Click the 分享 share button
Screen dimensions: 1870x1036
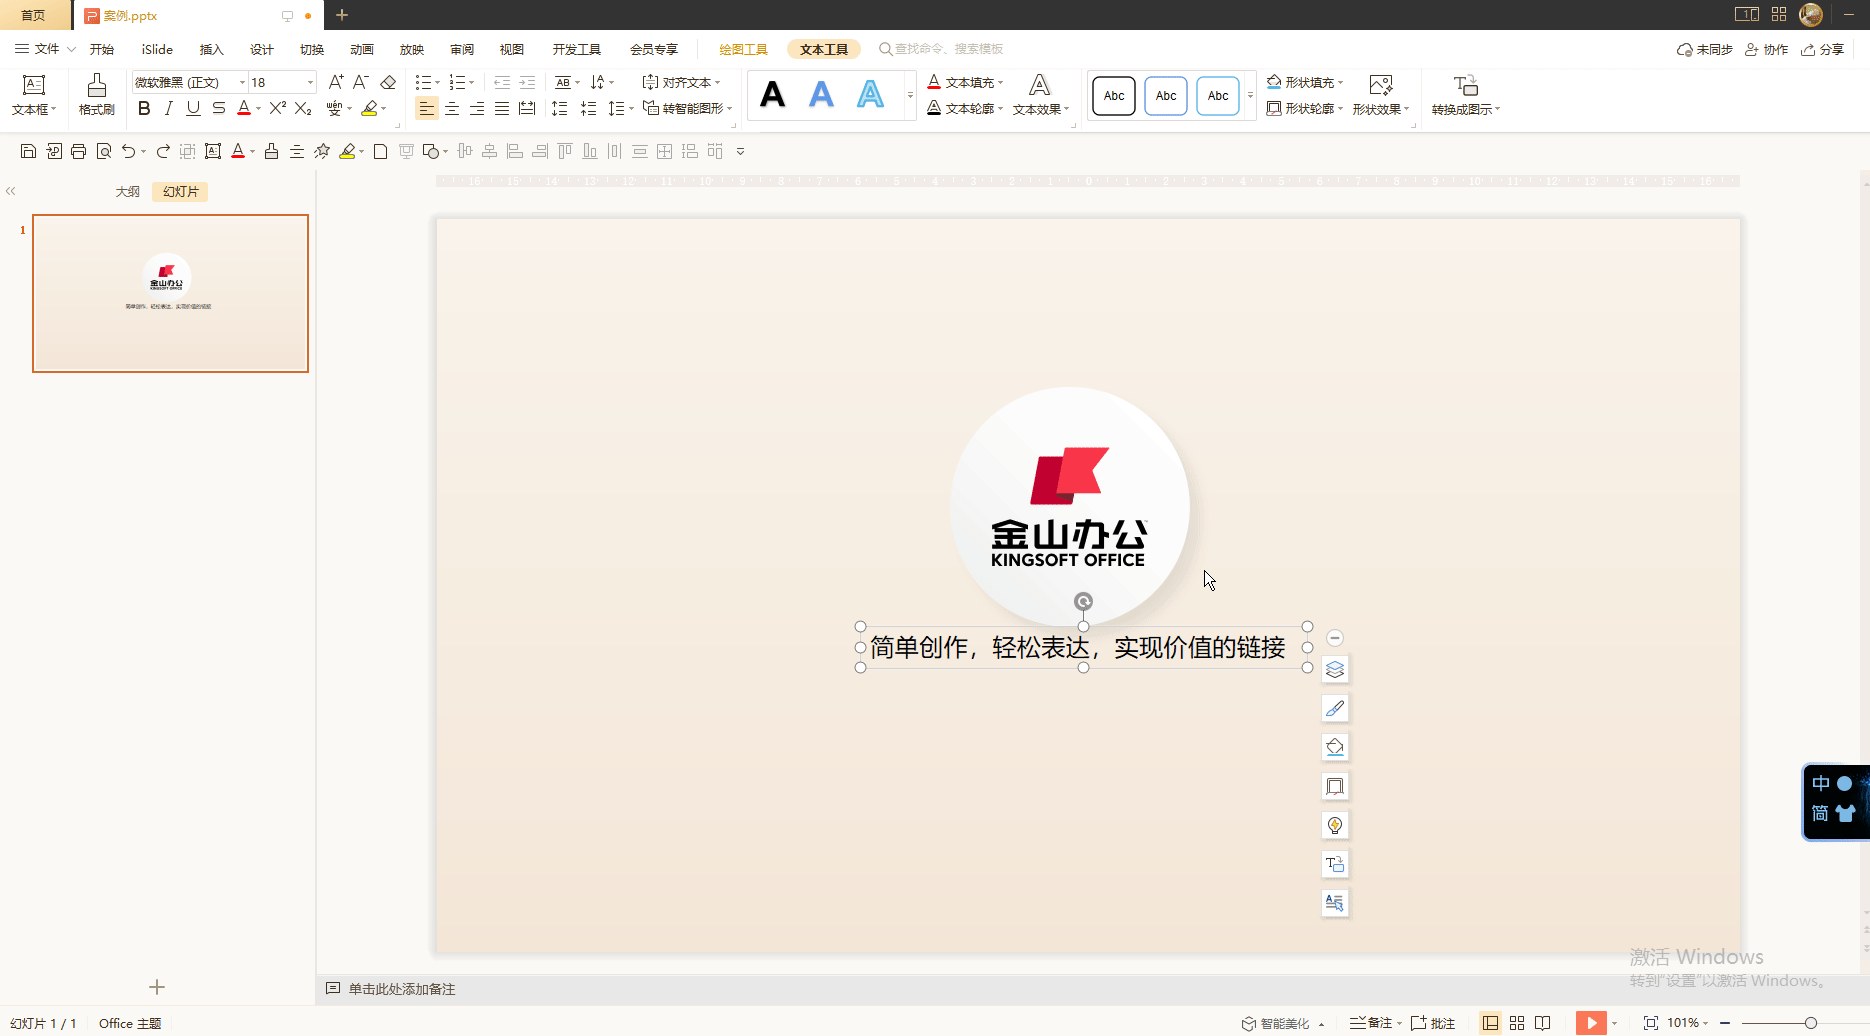pos(1822,49)
